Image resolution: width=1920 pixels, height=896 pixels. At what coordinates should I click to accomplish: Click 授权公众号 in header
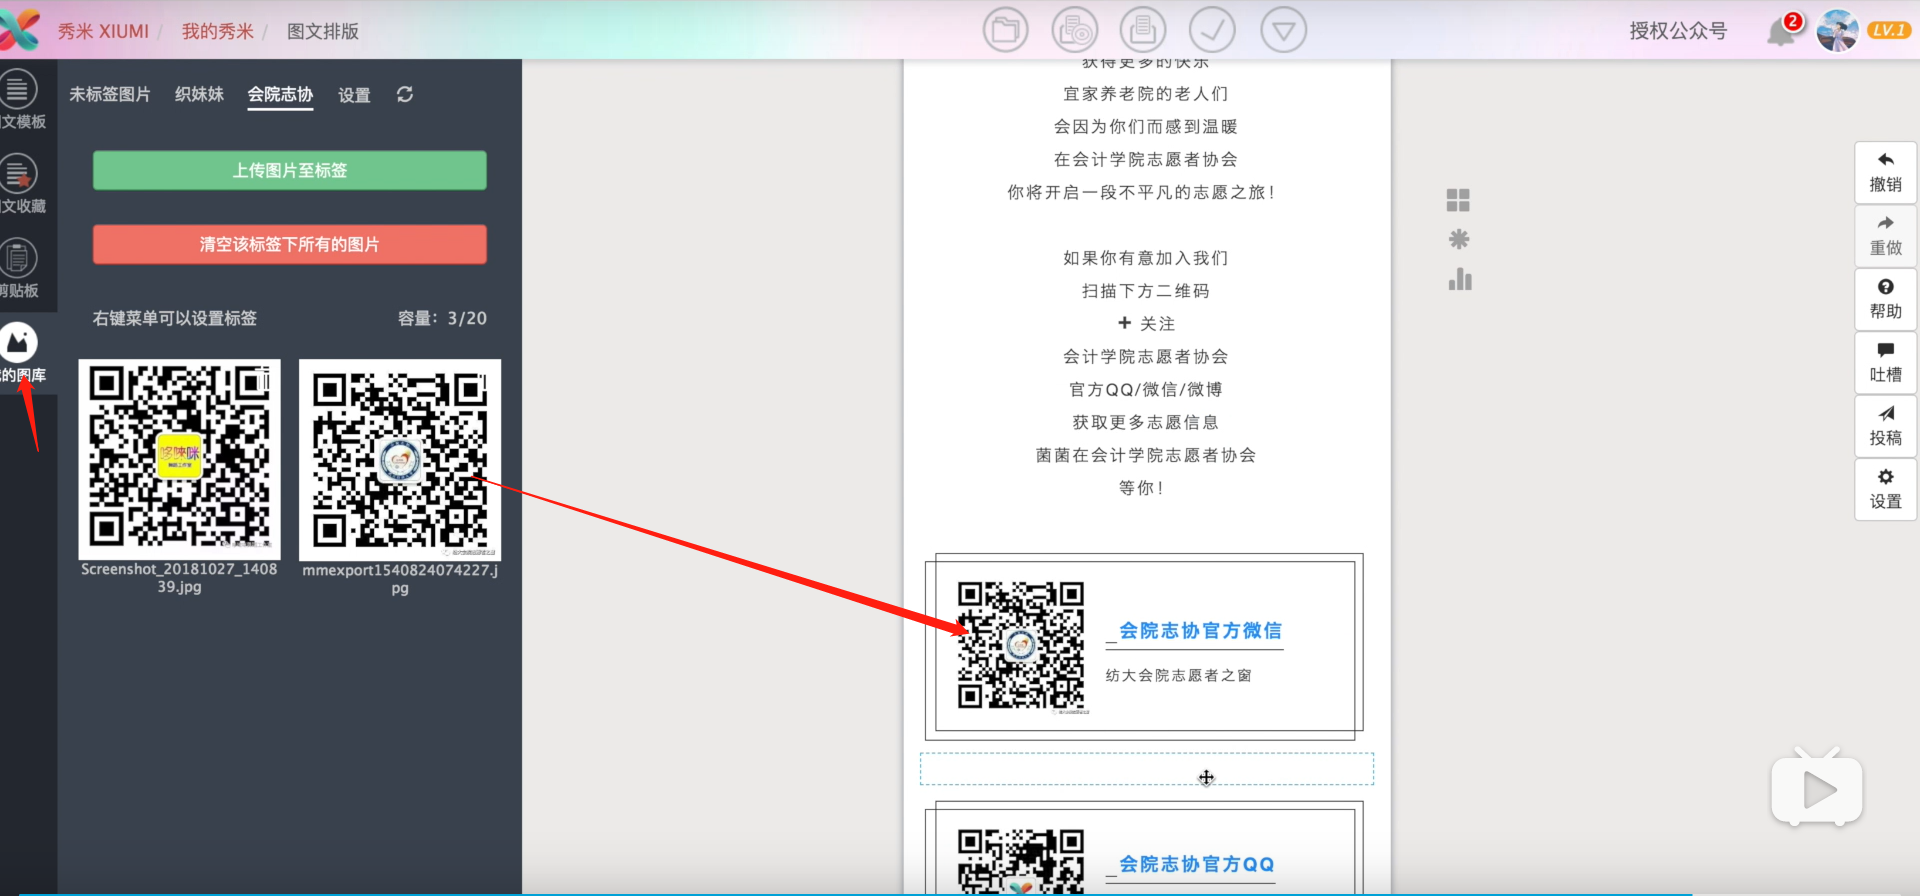pyautogui.click(x=1678, y=31)
